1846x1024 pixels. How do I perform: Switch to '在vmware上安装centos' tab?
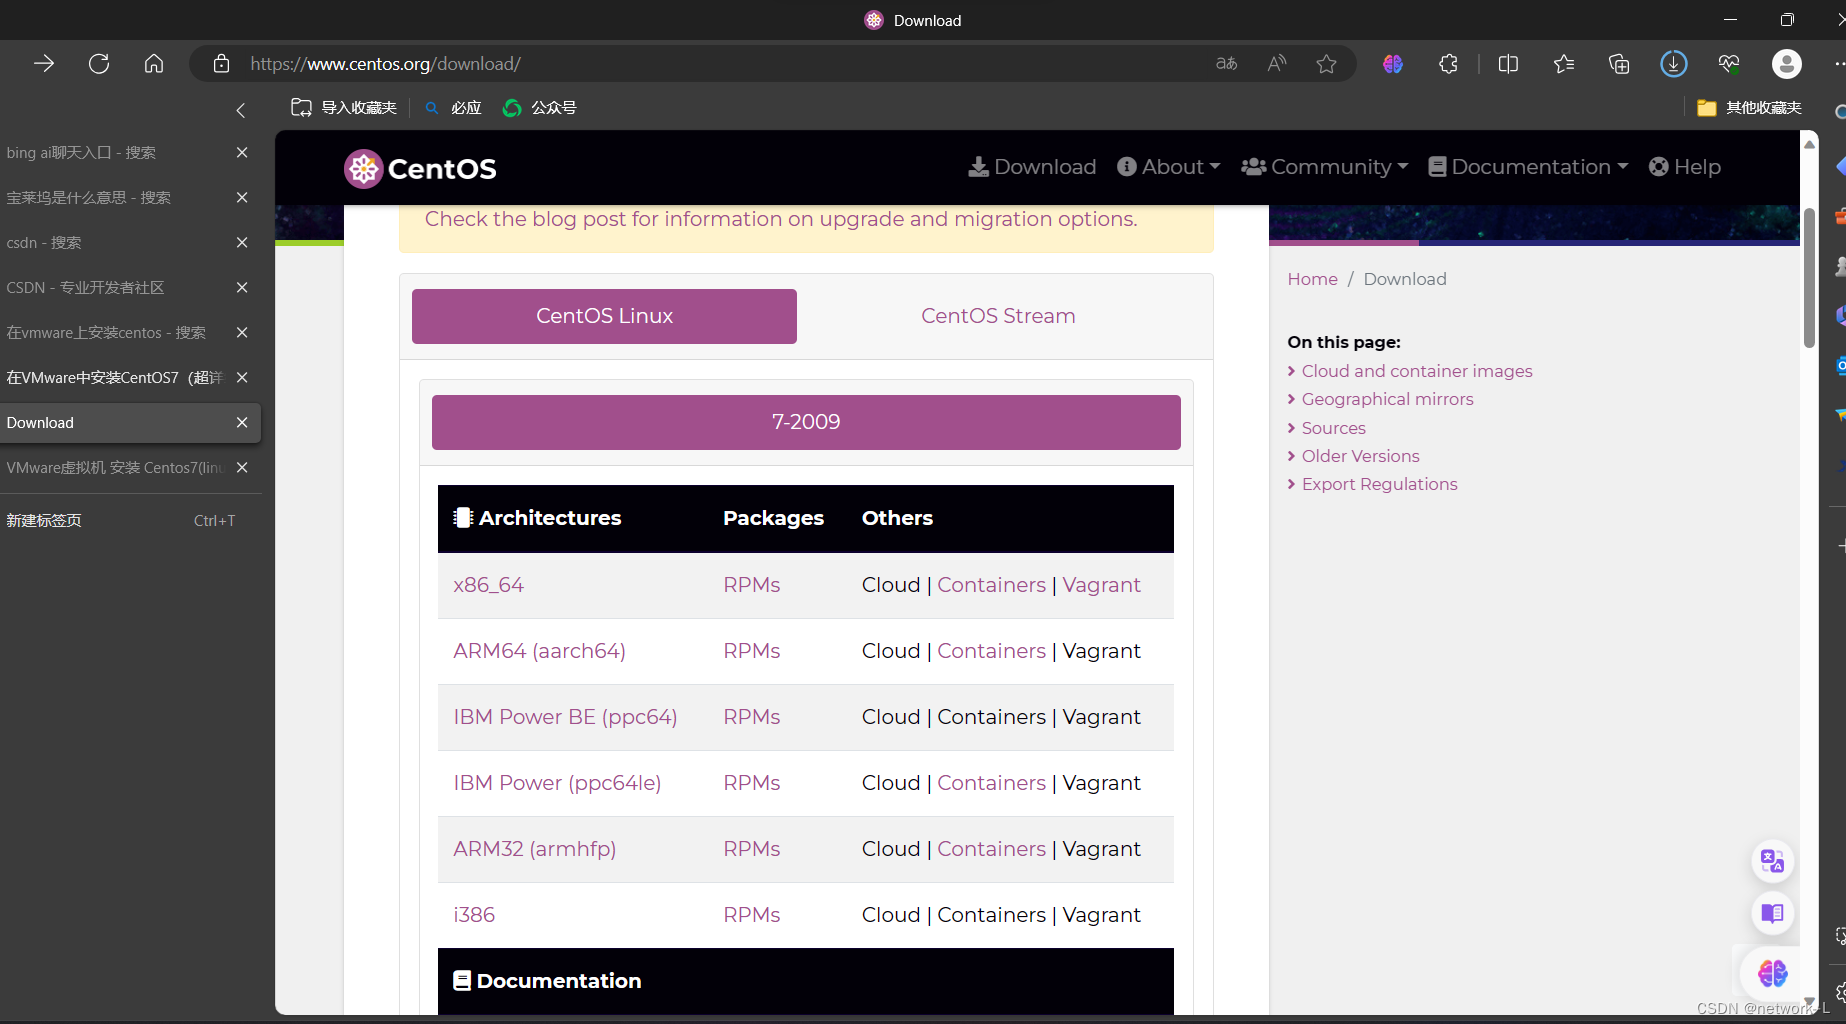pos(115,332)
